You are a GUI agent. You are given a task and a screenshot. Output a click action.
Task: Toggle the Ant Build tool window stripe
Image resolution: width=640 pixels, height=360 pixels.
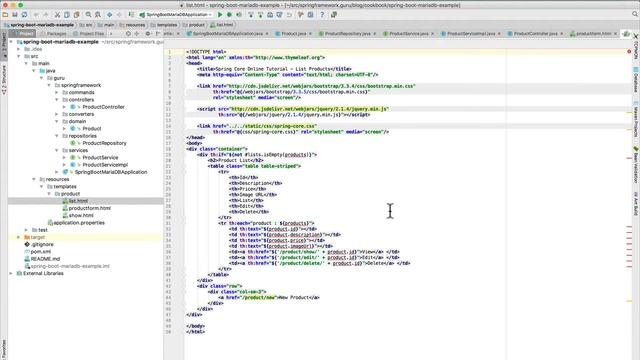coord(636,204)
